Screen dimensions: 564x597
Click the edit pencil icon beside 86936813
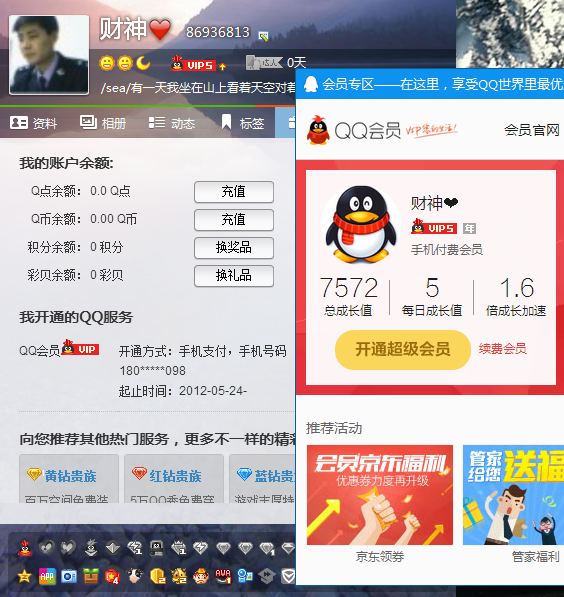[x=263, y=36]
